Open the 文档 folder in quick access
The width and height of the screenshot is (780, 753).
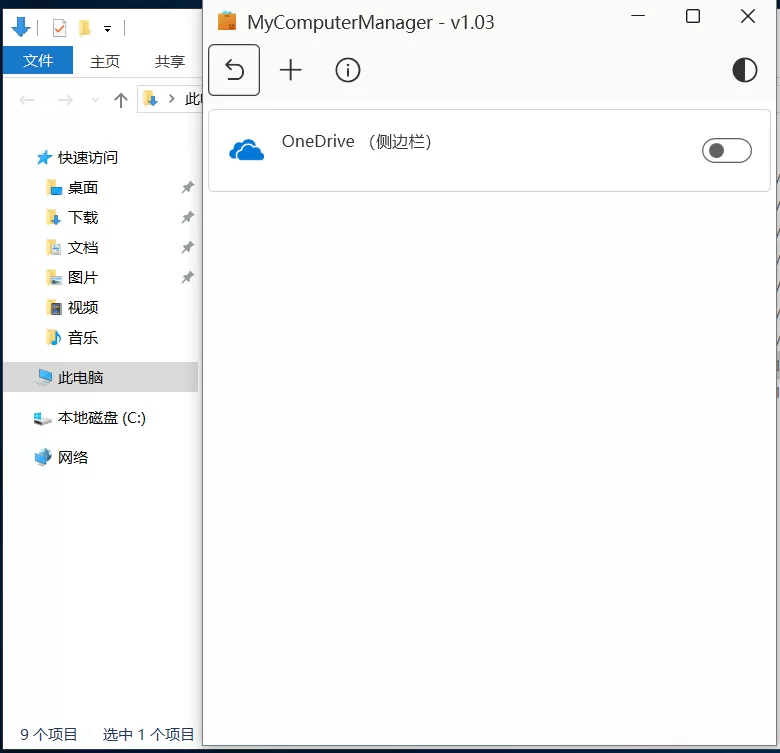click(x=73, y=247)
